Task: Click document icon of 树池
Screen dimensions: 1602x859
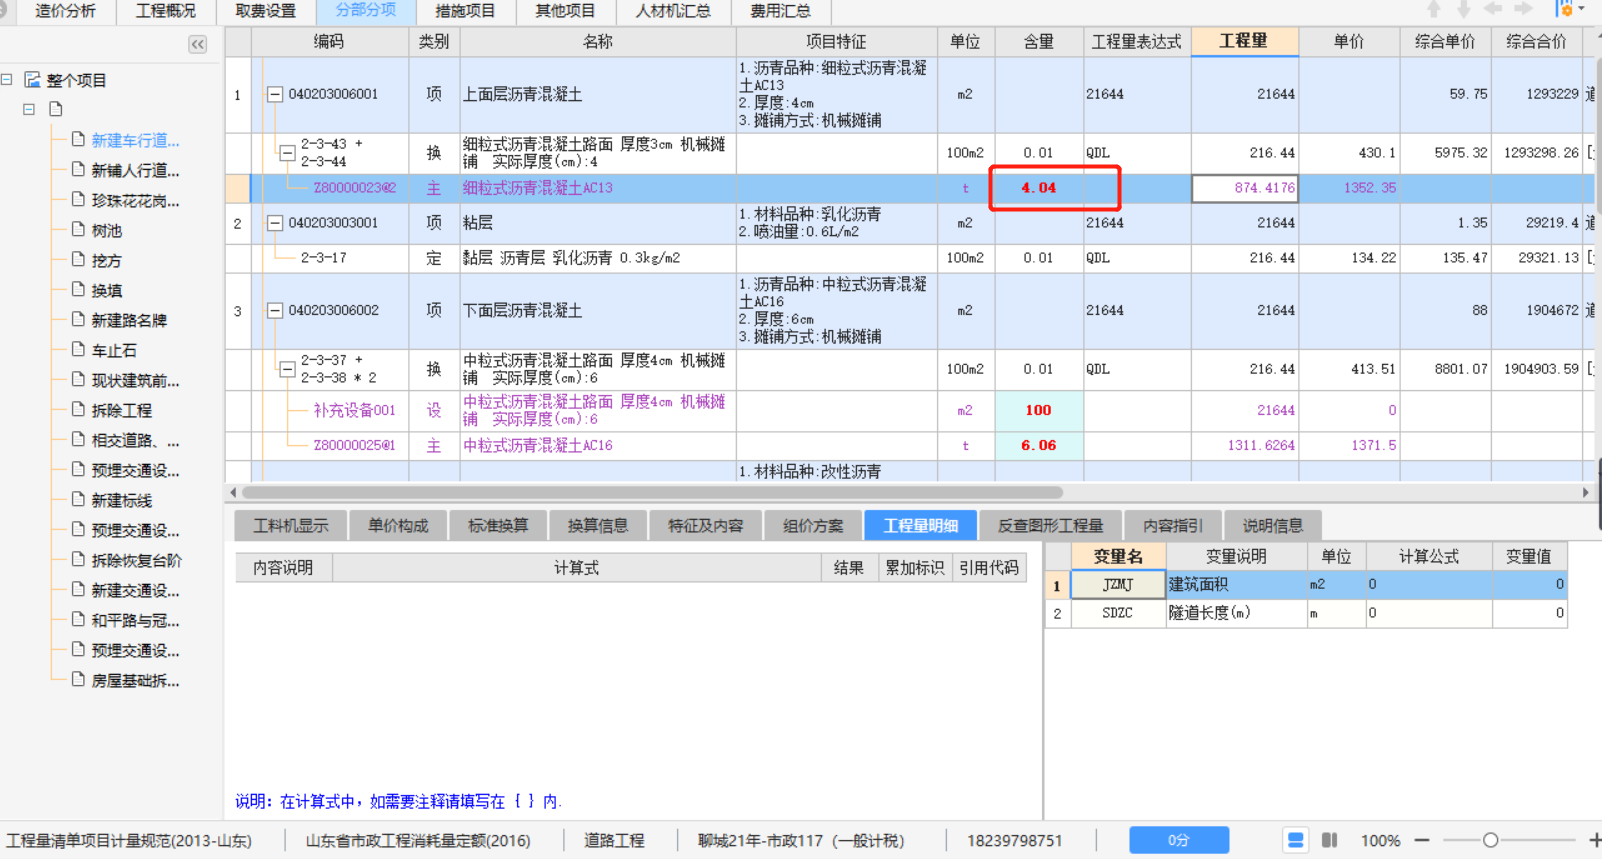Action: click(78, 230)
